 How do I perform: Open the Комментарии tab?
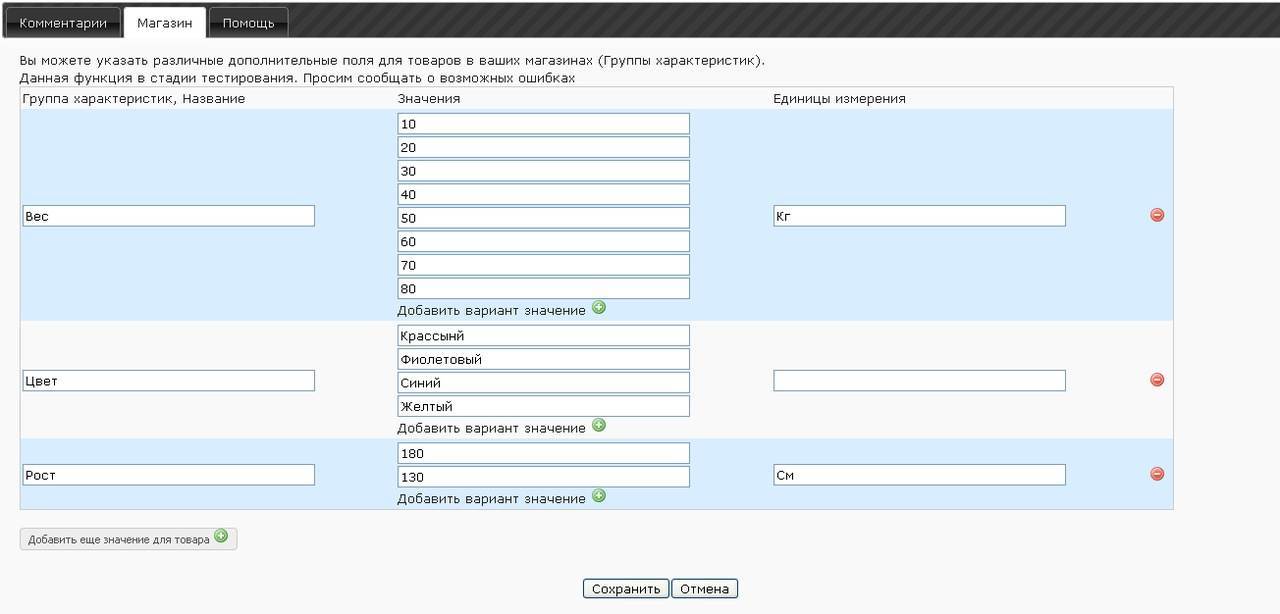coord(63,23)
